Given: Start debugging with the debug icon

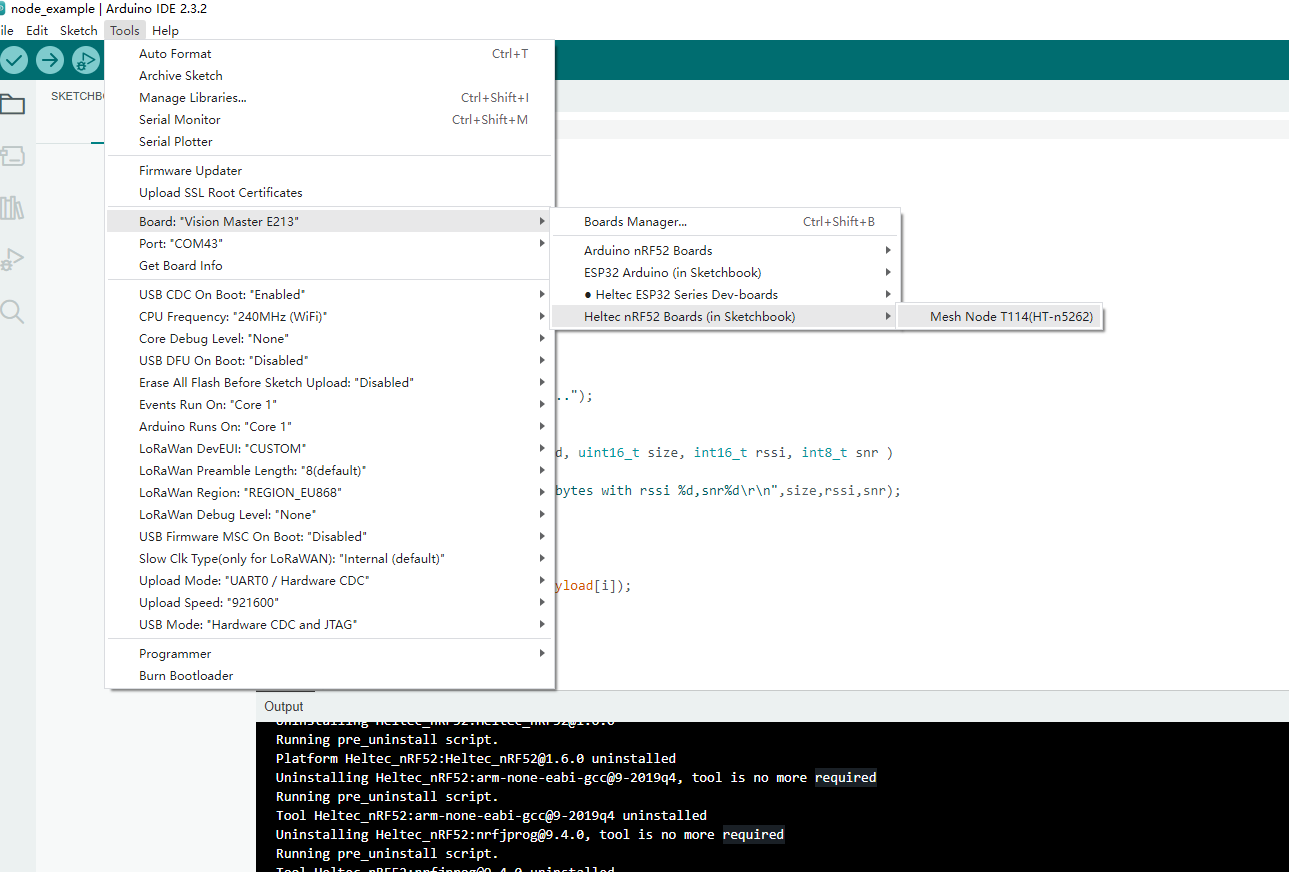Looking at the screenshot, I should pyautogui.click(x=86, y=61).
